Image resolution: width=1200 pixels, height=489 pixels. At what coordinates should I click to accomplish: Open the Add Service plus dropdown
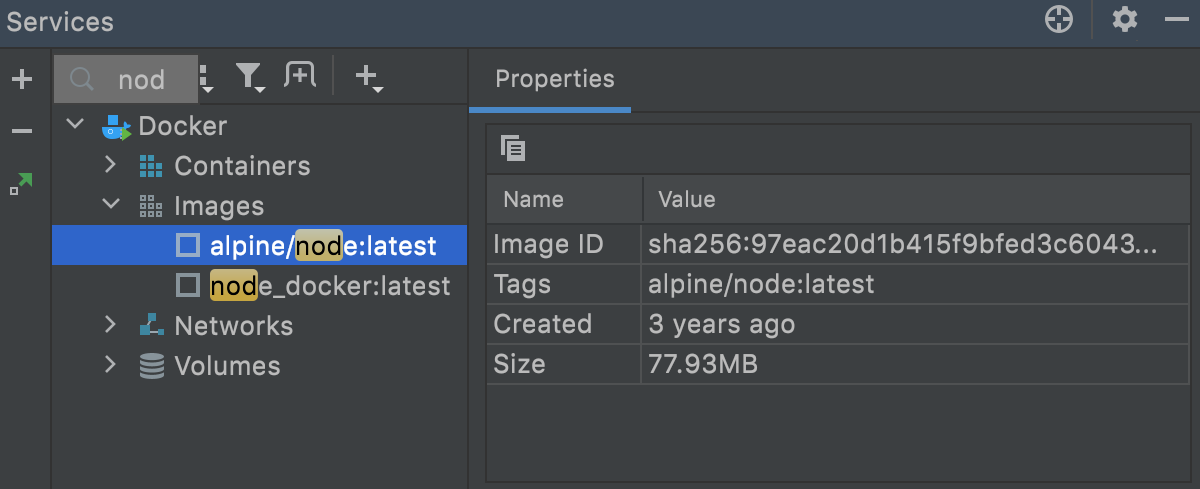coord(370,78)
